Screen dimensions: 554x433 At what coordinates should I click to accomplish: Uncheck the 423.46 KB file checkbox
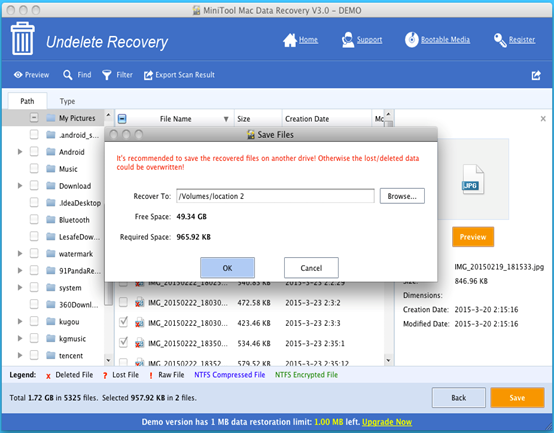[x=123, y=322]
